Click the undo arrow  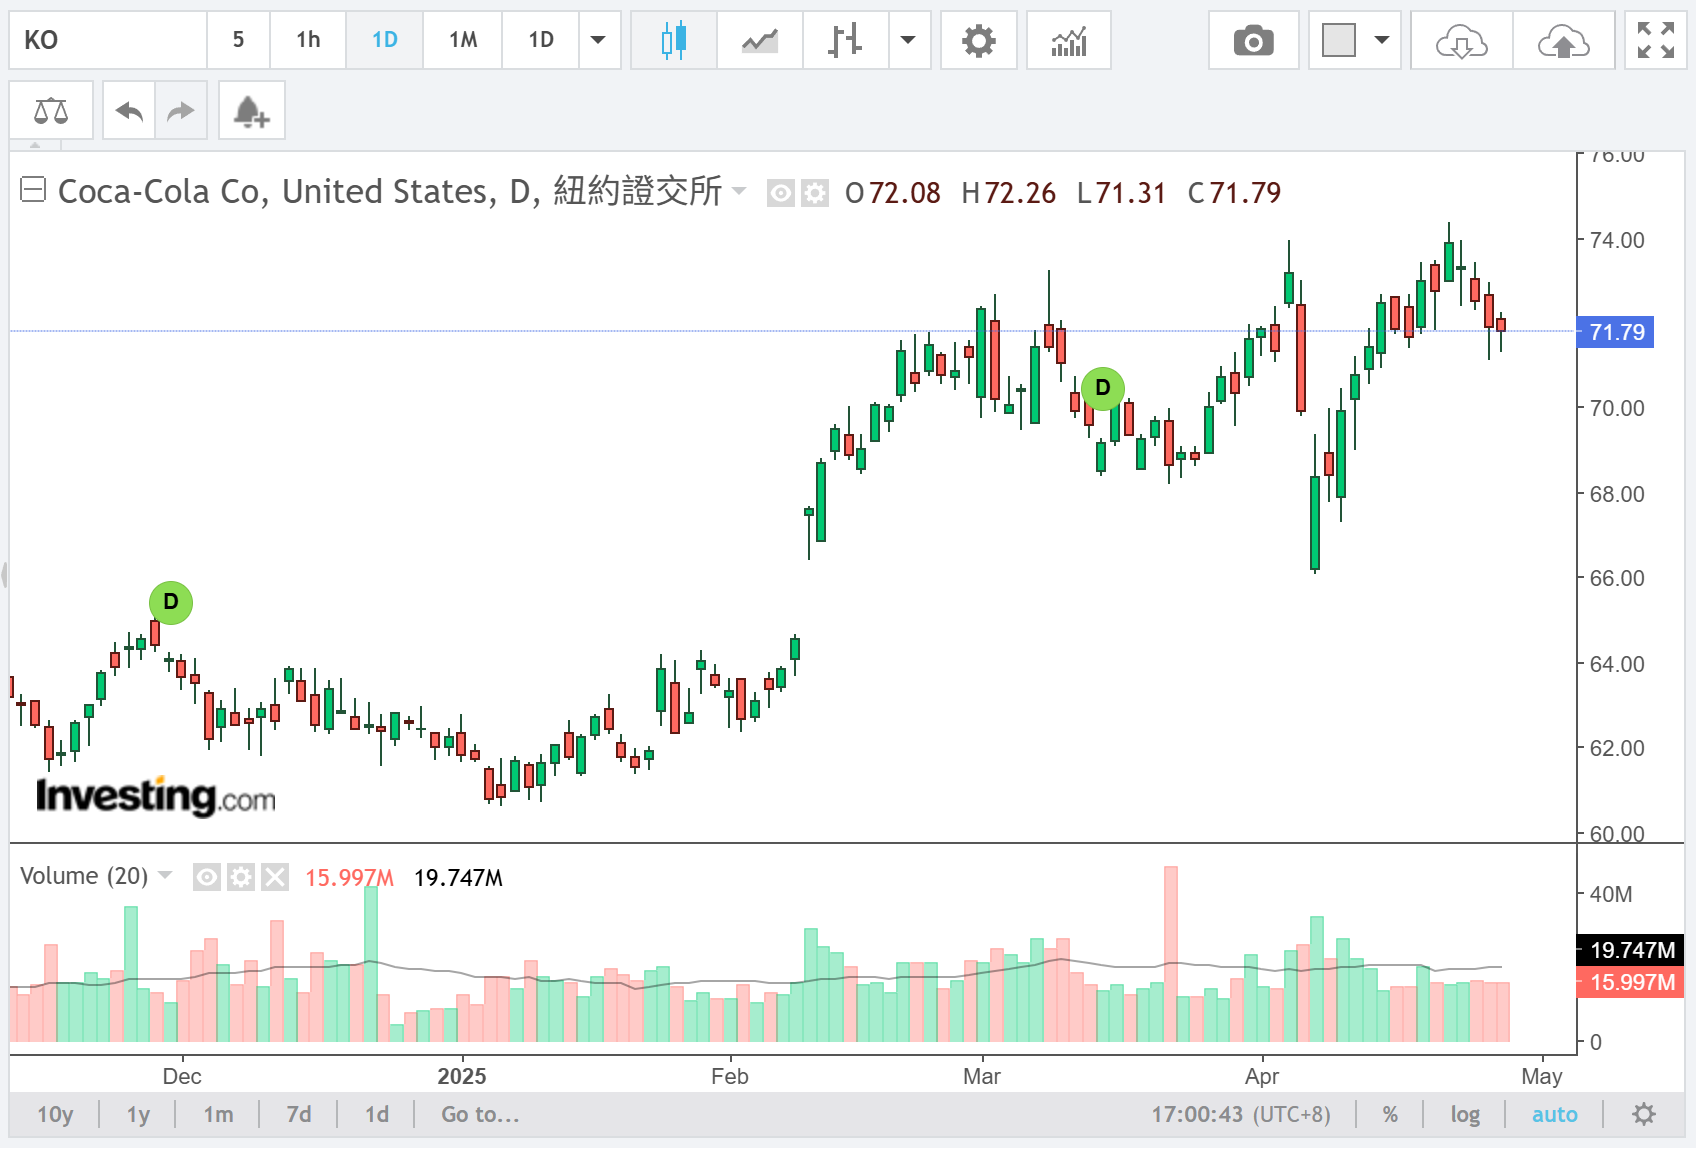(129, 110)
